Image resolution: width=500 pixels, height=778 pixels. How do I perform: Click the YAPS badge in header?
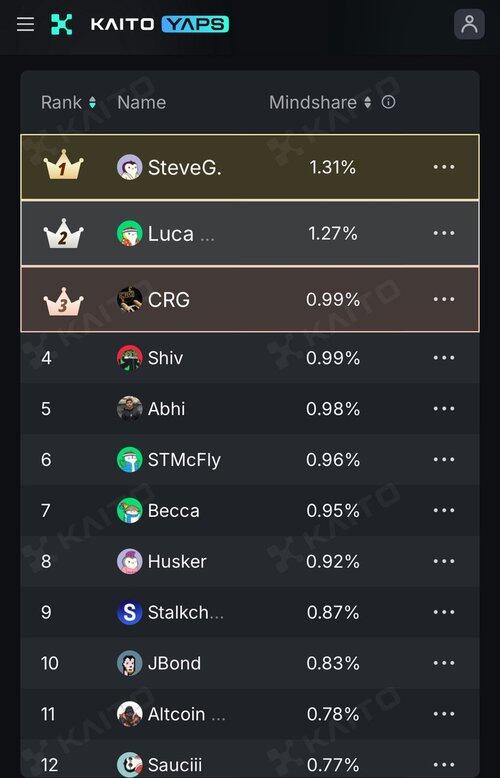(x=195, y=24)
